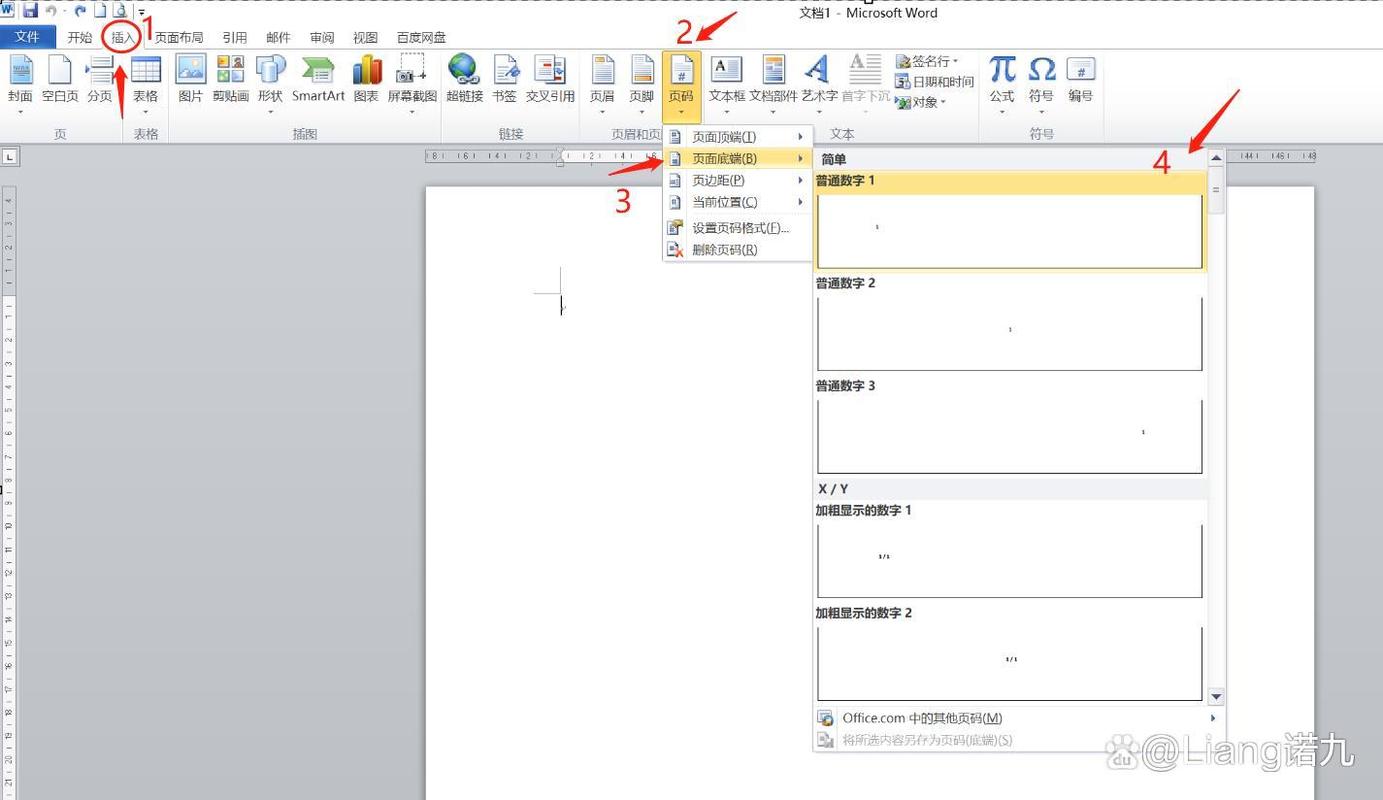This screenshot has height=800, width=1383.
Task: Click the 首字下沉 drop cap button
Action: [865, 84]
